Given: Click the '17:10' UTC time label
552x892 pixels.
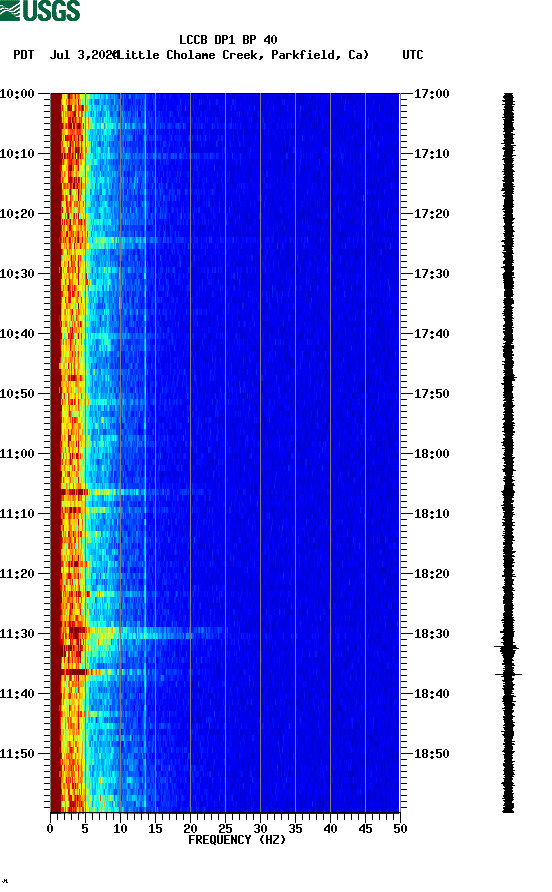Looking at the screenshot, I should tap(431, 154).
